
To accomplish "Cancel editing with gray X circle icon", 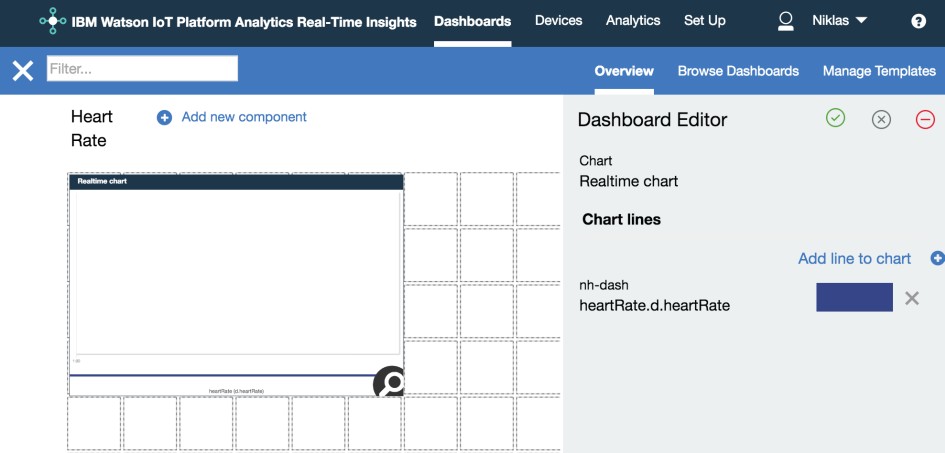I will 881,120.
